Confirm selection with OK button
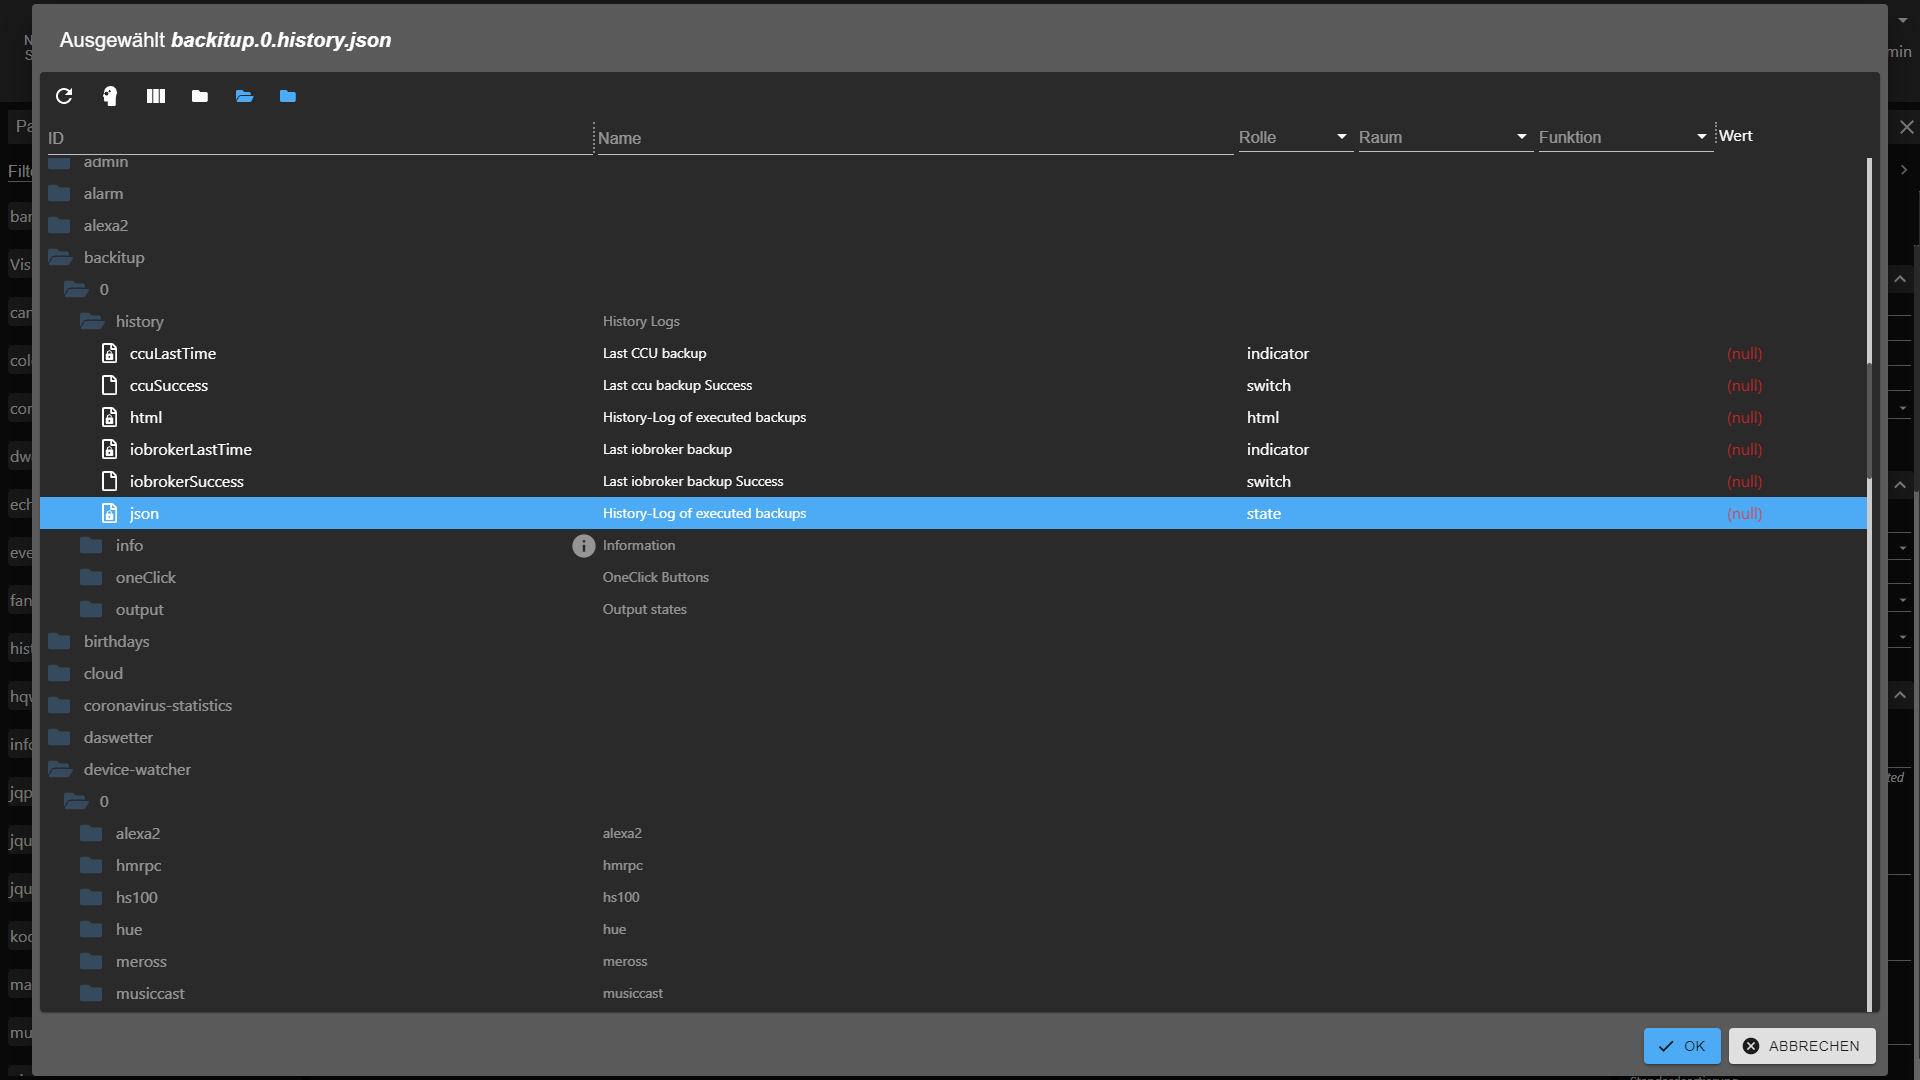 click(x=1681, y=1046)
